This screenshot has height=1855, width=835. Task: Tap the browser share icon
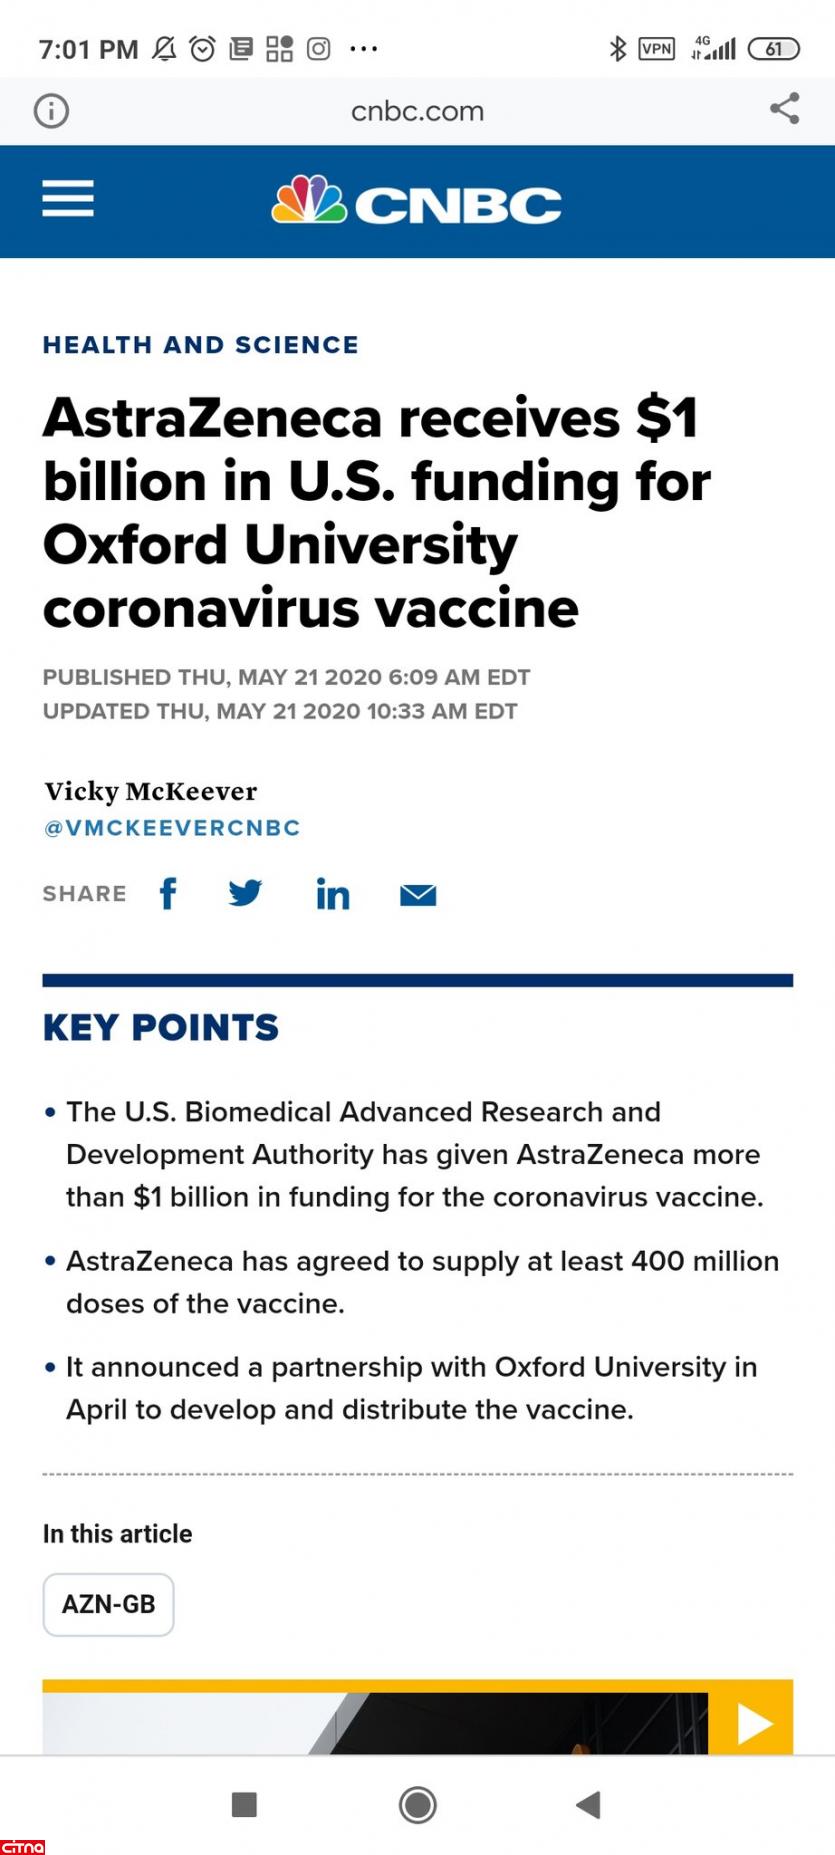785,109
